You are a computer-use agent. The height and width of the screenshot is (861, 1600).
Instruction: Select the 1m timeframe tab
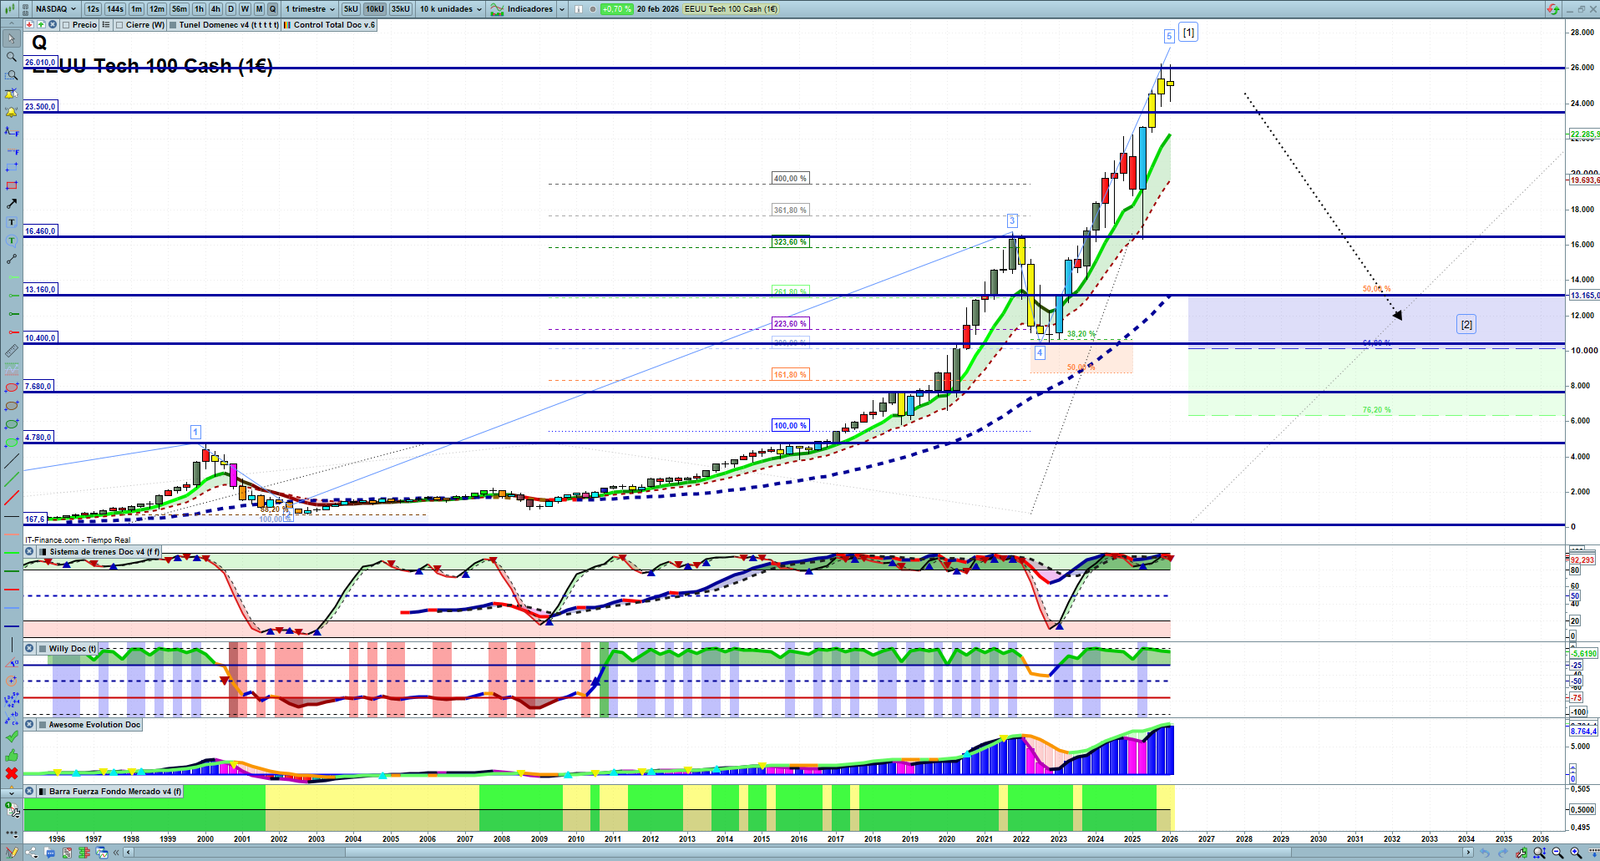point(137,9)
